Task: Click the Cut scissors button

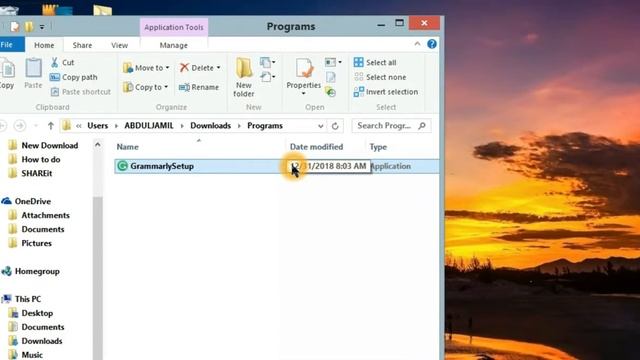Action: pos(62,62)
